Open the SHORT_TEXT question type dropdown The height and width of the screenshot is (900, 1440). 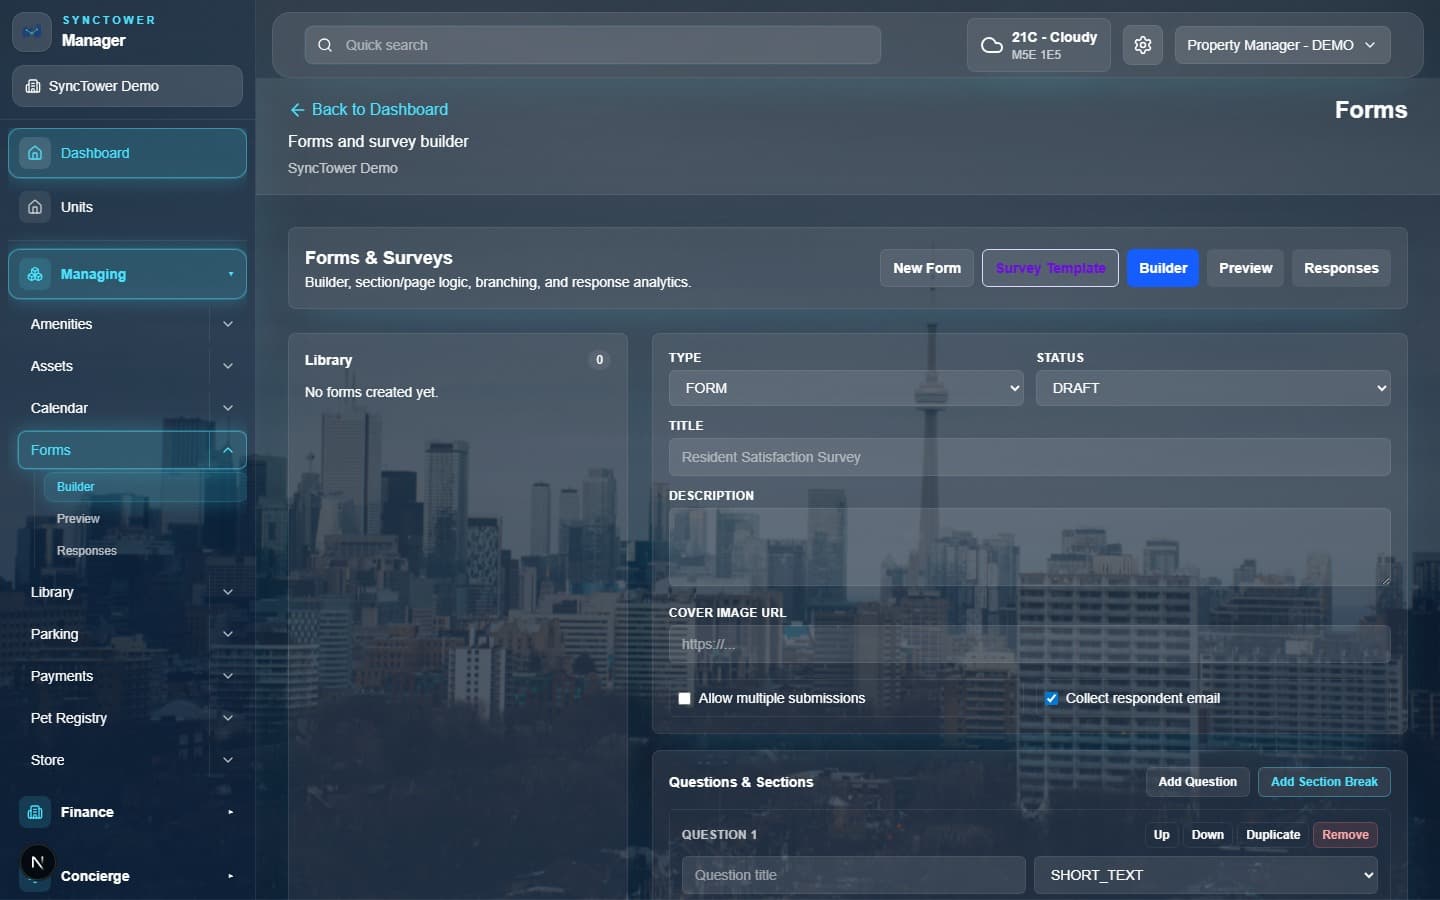1206,875
